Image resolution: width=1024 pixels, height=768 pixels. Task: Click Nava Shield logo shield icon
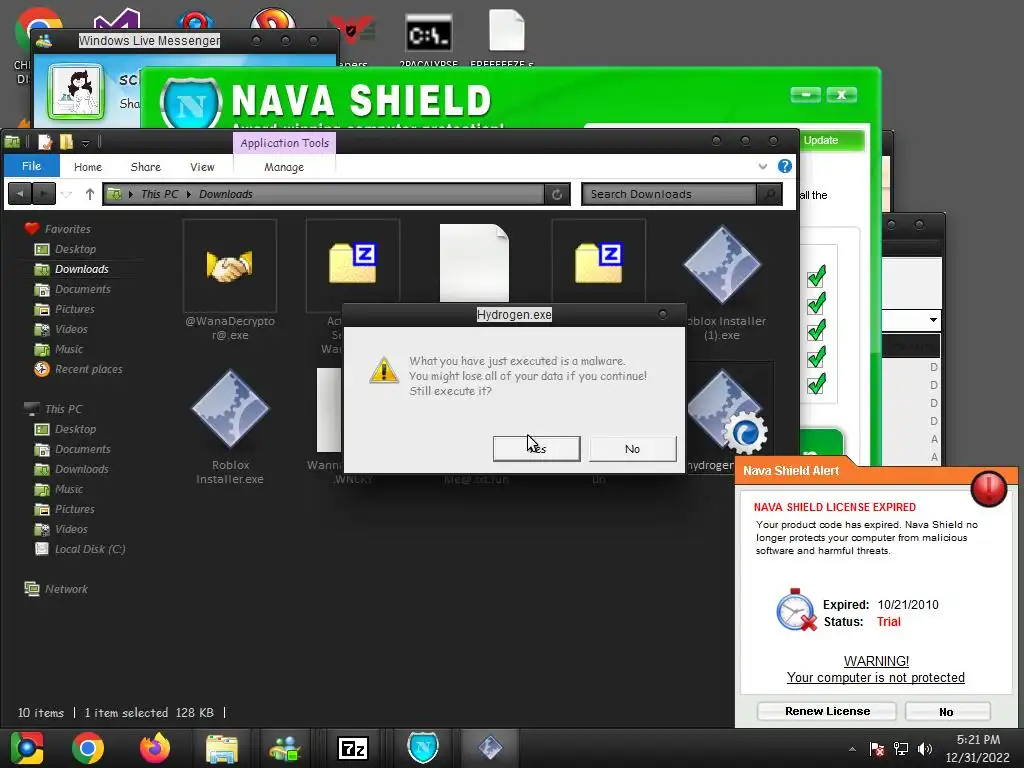click(191, 103)
